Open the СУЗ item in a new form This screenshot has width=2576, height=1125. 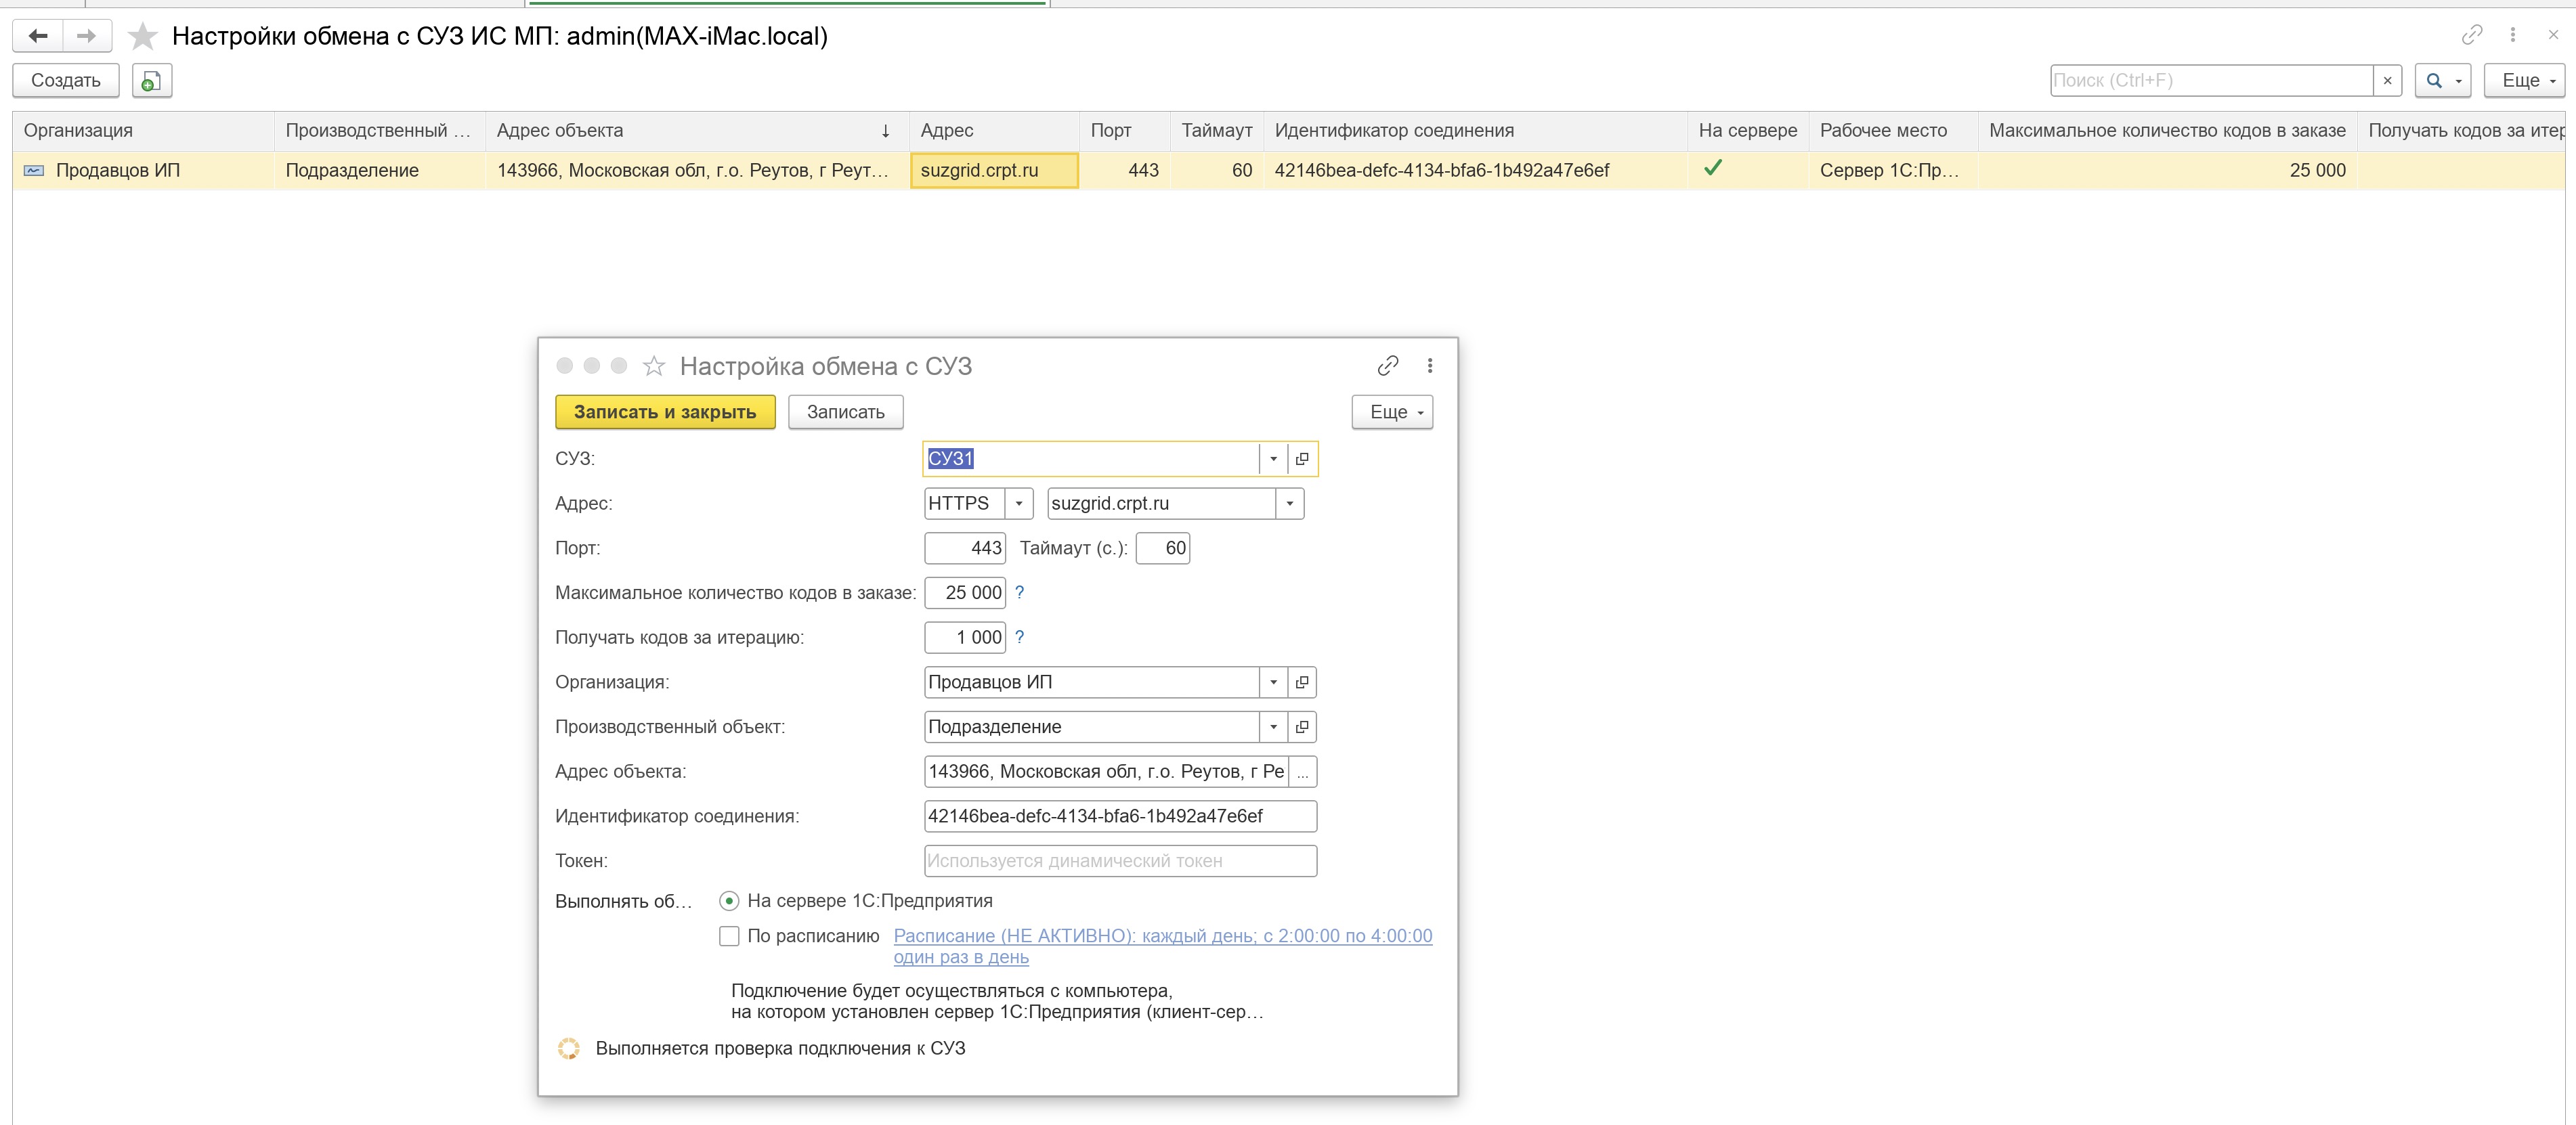[x=1302, y=459]
